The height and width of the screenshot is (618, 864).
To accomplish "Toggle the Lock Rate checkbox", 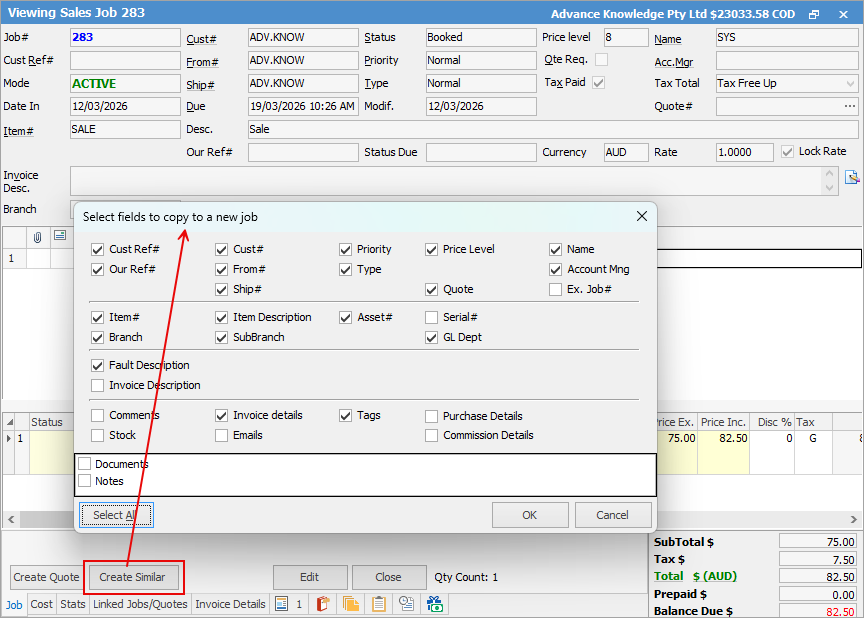I will (787, 151).
